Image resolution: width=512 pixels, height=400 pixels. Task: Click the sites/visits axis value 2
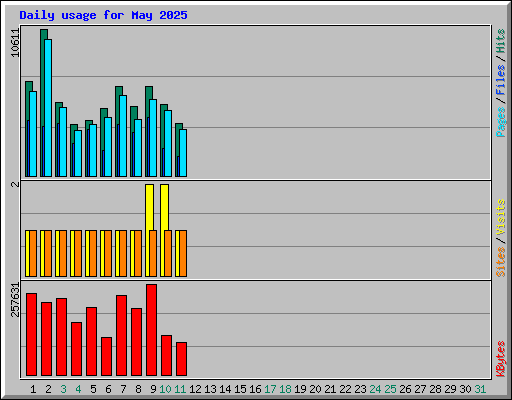pyautogui.click(x=15, y=184)
